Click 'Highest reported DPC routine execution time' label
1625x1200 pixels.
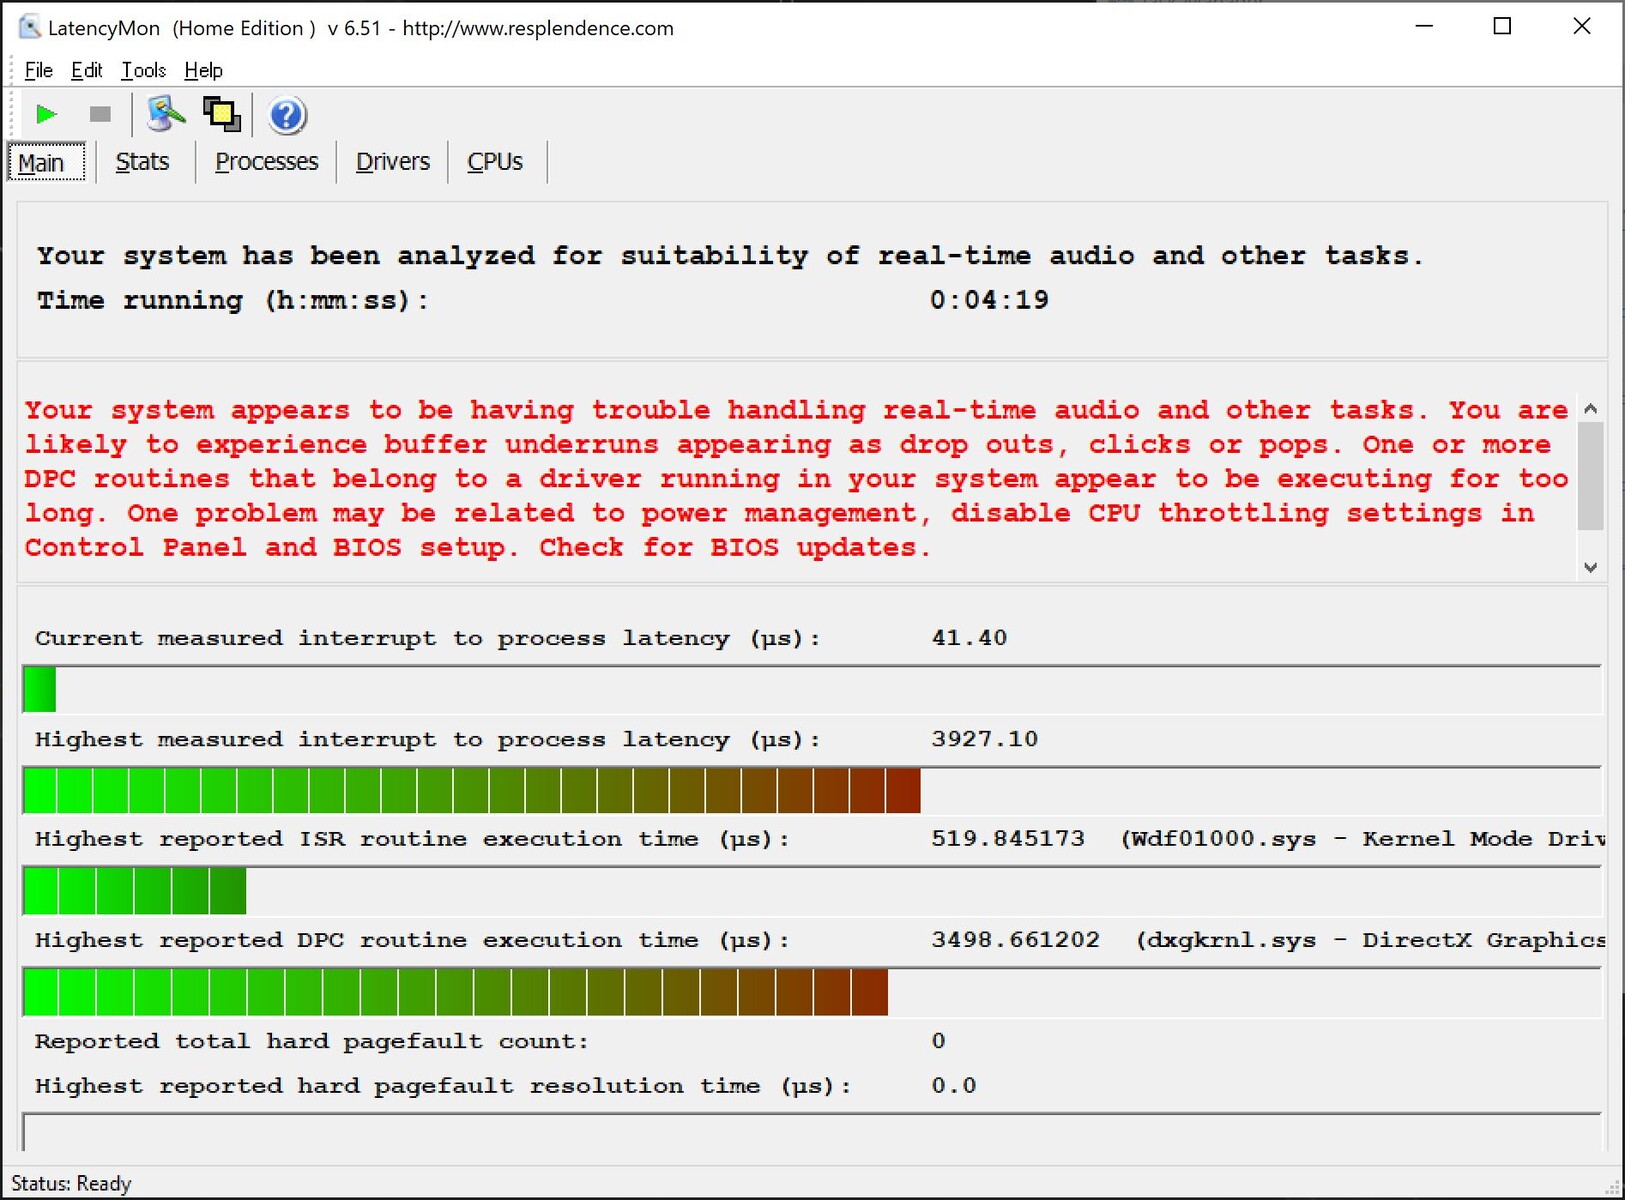tap(412, 940)
